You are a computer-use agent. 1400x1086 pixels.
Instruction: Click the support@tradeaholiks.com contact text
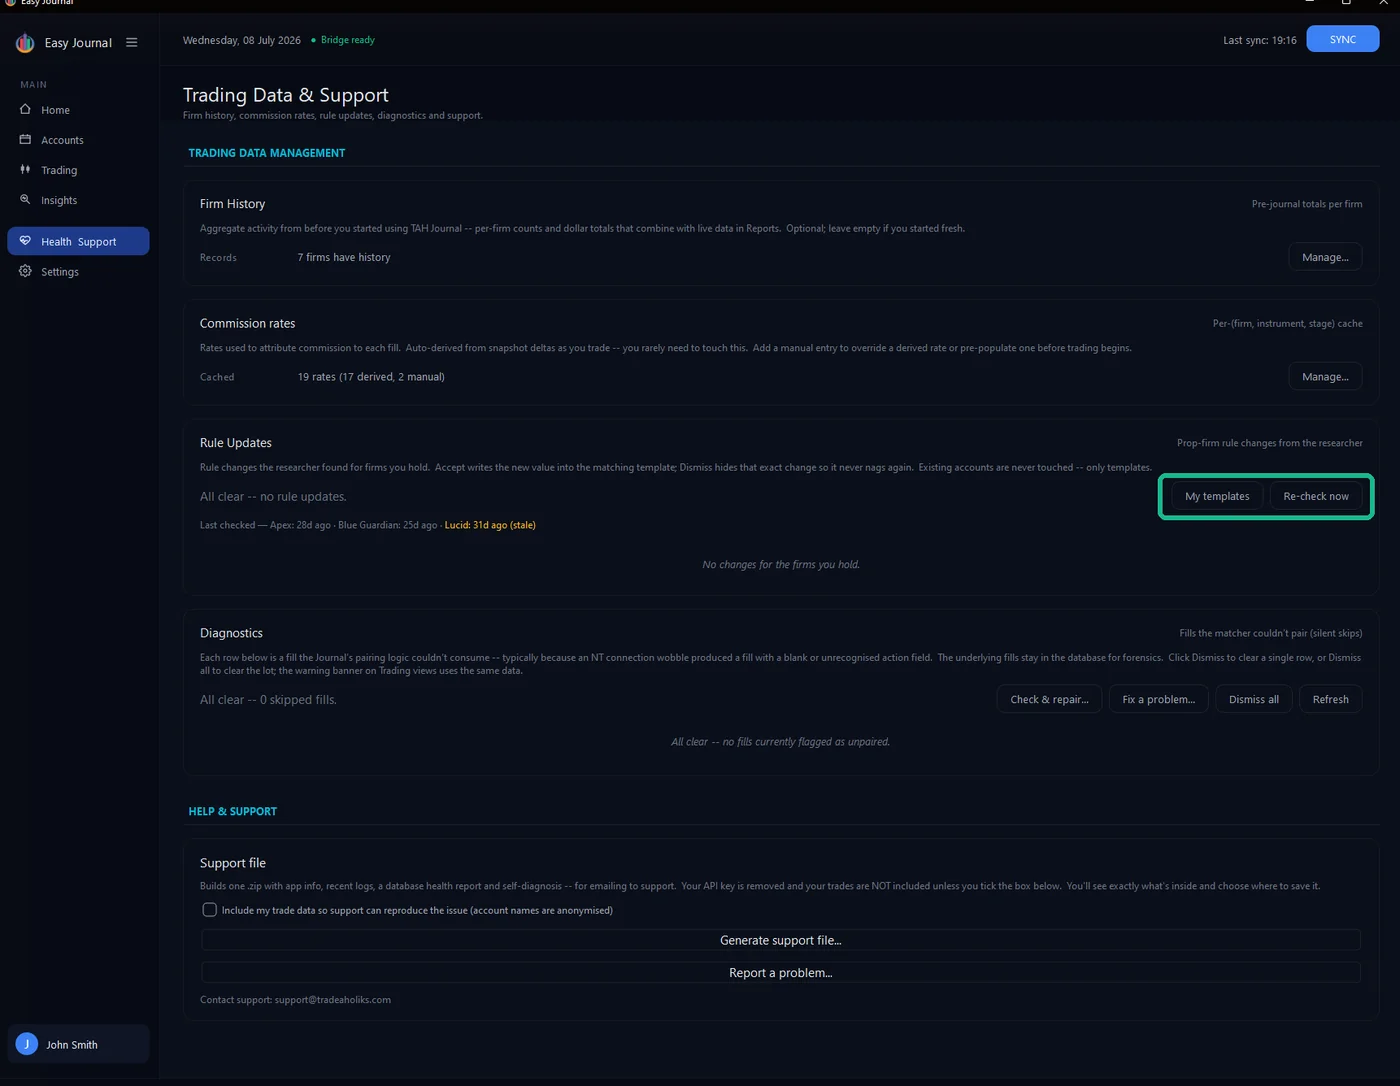click(x=333, y=1000)
